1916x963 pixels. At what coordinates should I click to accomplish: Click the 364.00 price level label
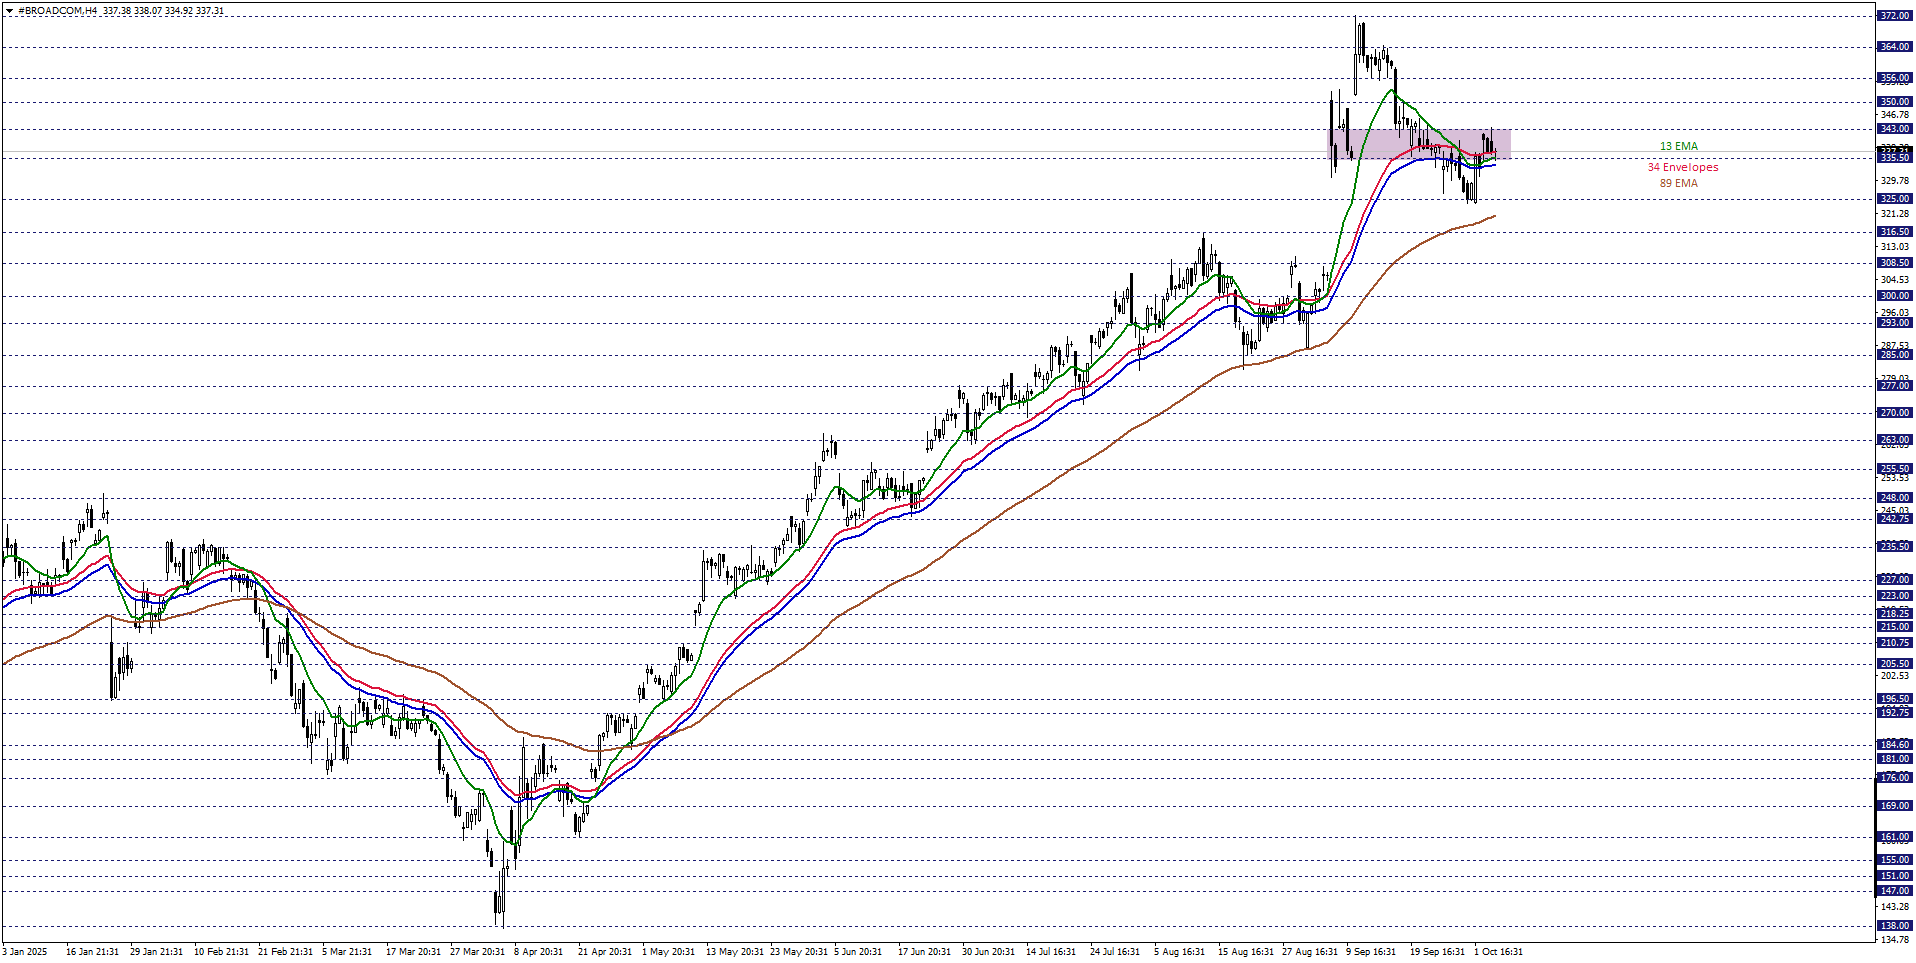point(1894,47)
